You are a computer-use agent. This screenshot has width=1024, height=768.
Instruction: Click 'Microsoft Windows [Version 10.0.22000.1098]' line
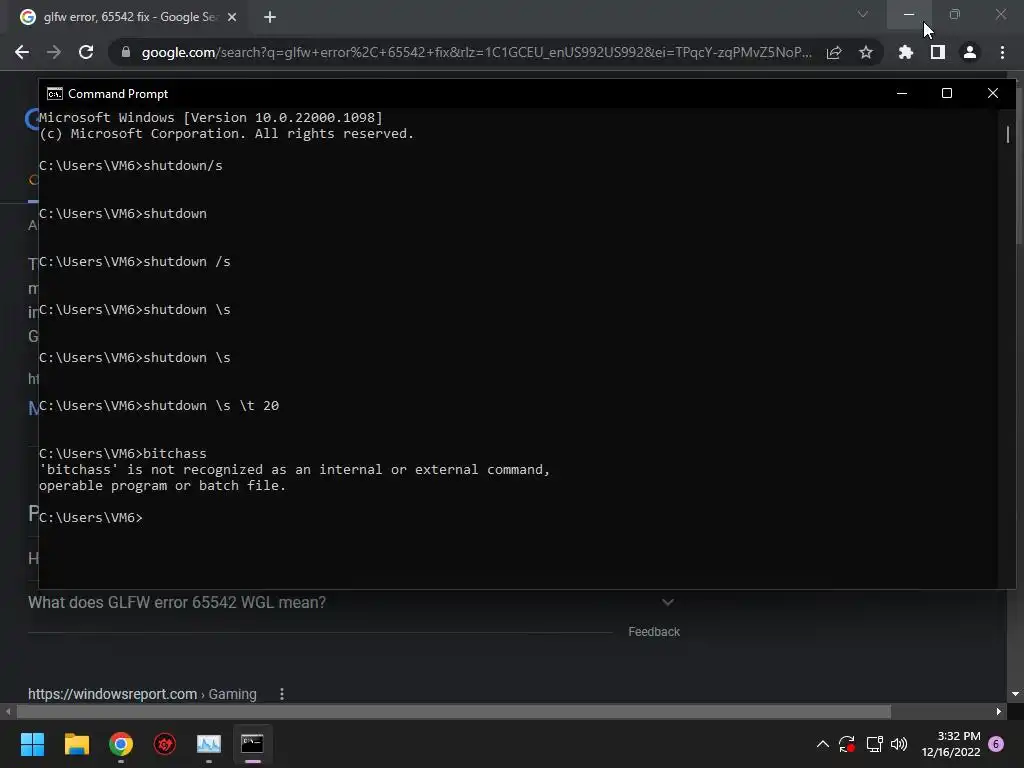click(x=210, y=118)
